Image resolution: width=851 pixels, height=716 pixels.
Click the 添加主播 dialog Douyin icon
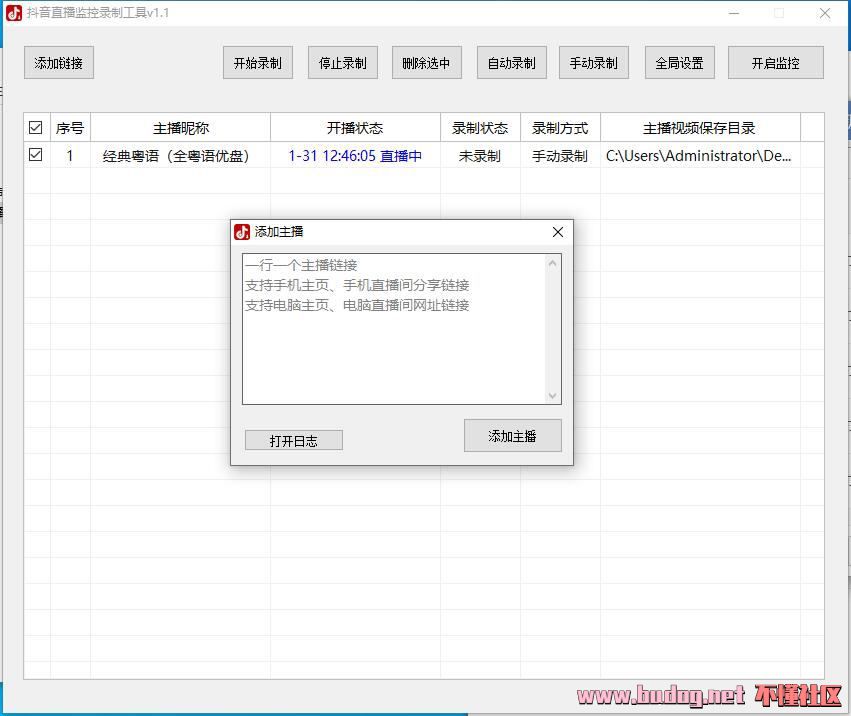(x=242, y=232)
